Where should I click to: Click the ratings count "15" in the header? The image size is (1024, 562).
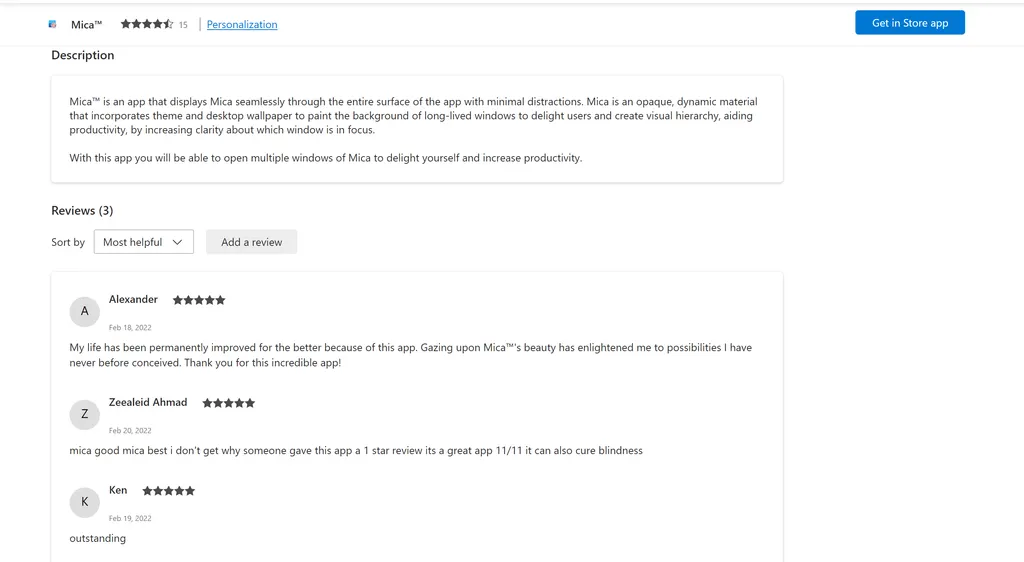[x=183, y=25]
